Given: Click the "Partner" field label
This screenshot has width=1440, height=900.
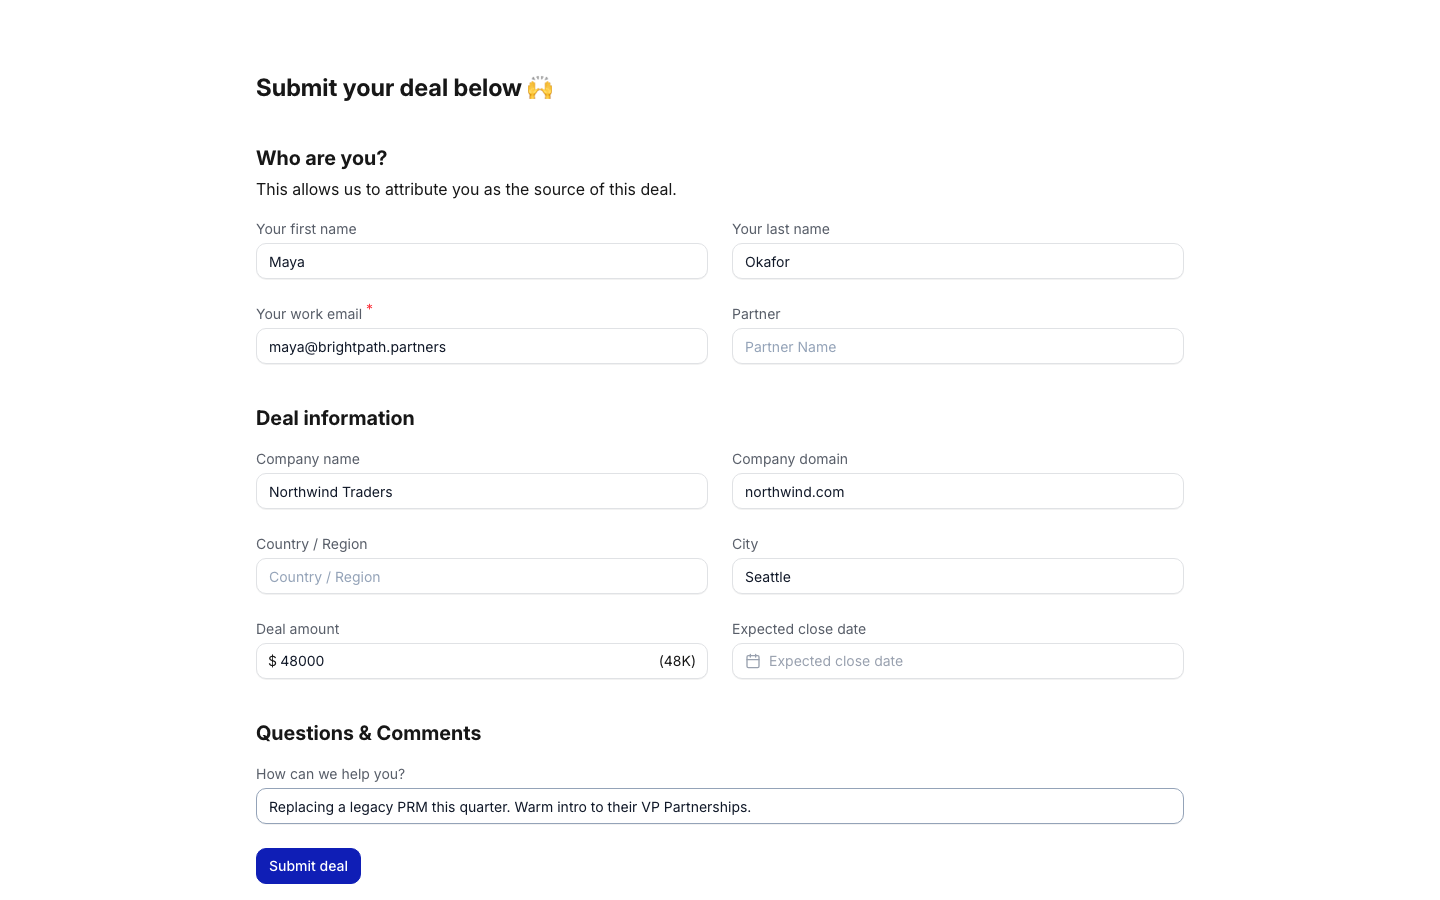Looking at the screenshot, I should pos(756,314).
